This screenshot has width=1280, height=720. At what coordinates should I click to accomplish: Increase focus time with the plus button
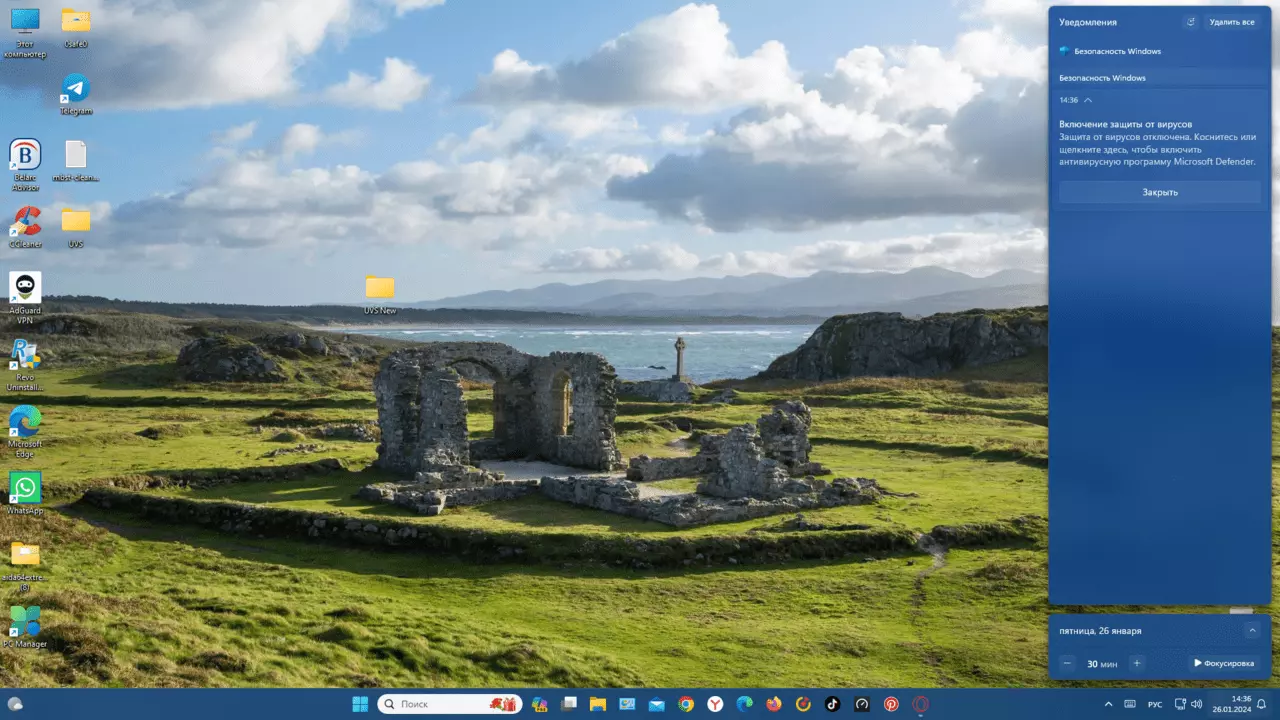[1136, 663]
